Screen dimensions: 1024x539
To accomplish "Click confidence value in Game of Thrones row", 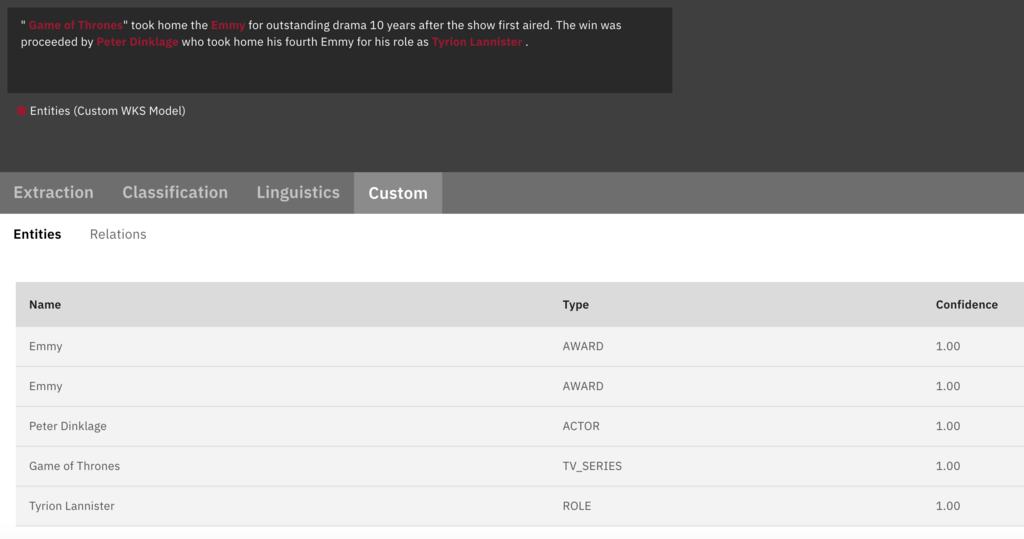I will pyautogui.click(x=948, y=466).
